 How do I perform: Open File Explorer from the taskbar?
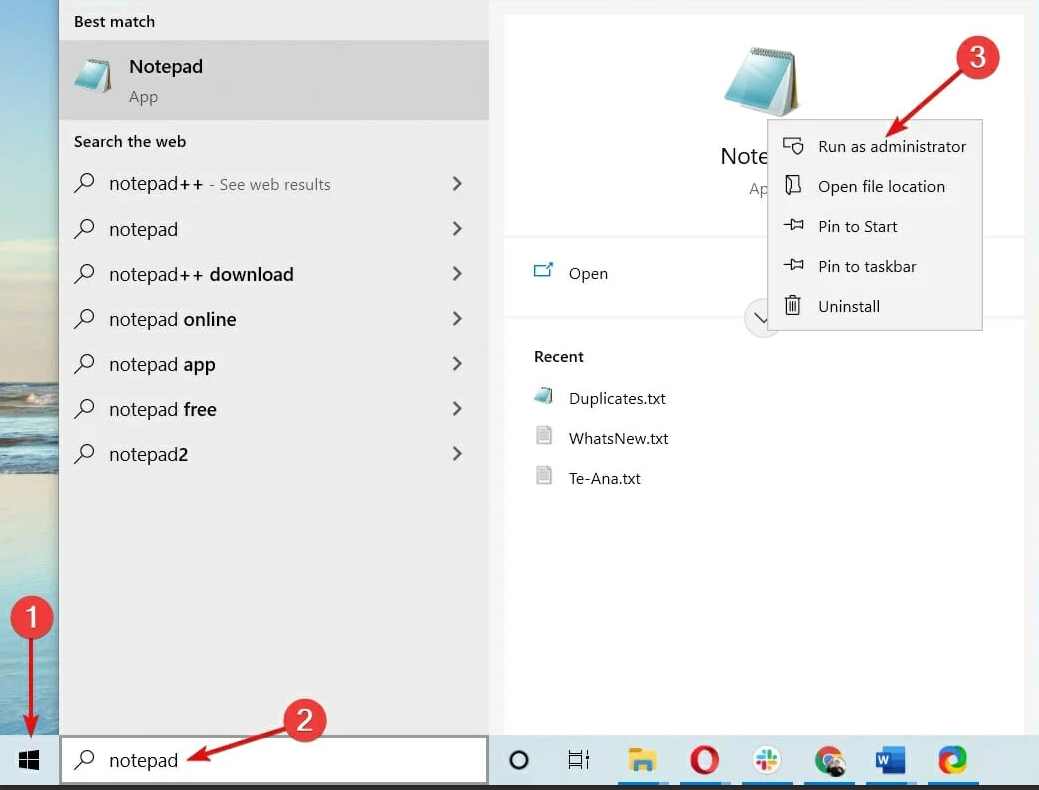point(641,760)
